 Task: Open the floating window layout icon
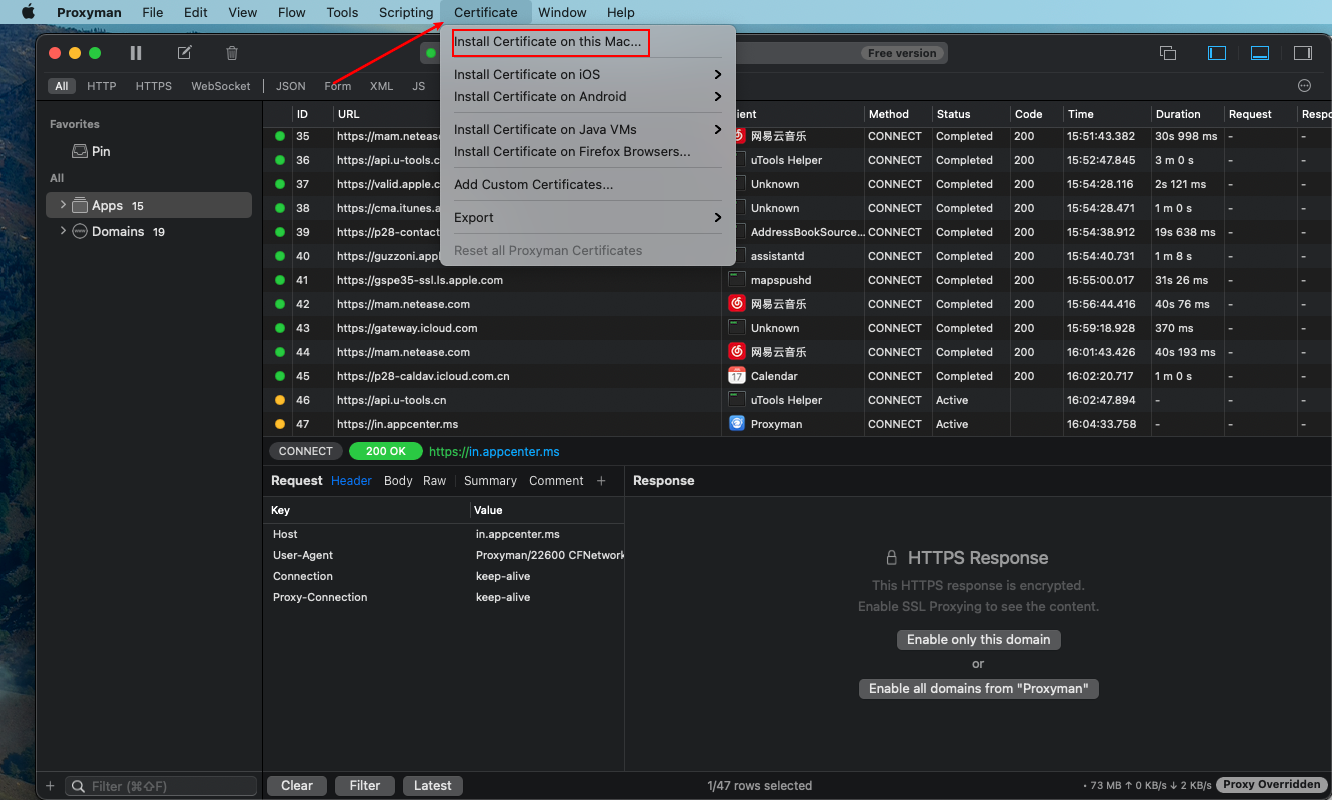pyautogui.click(x=1167, y=53)
